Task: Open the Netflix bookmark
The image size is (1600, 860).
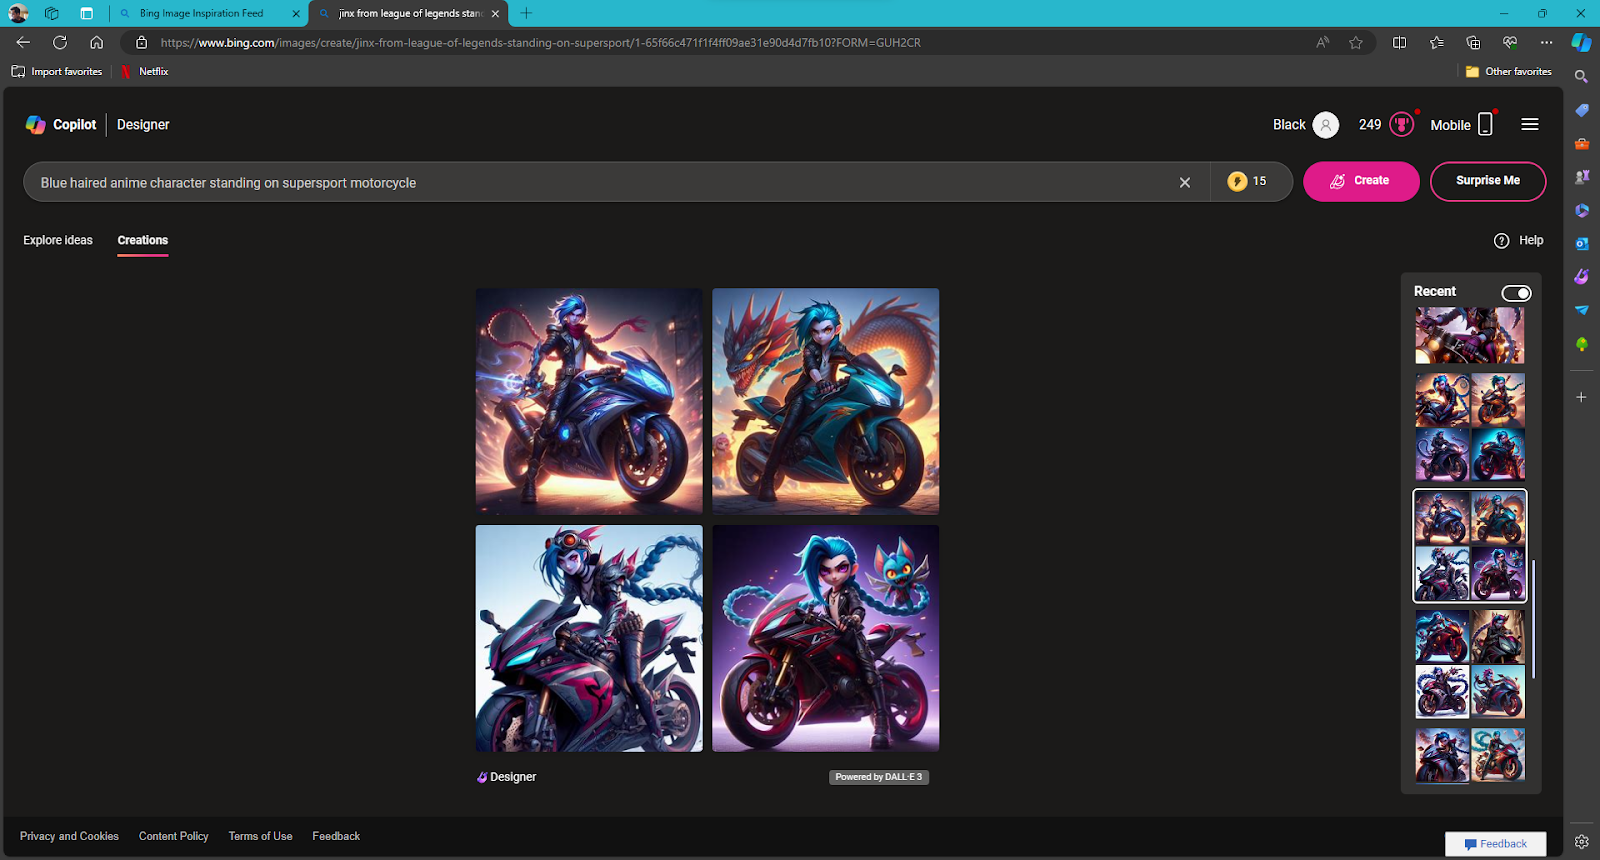Action: (144, 71)
